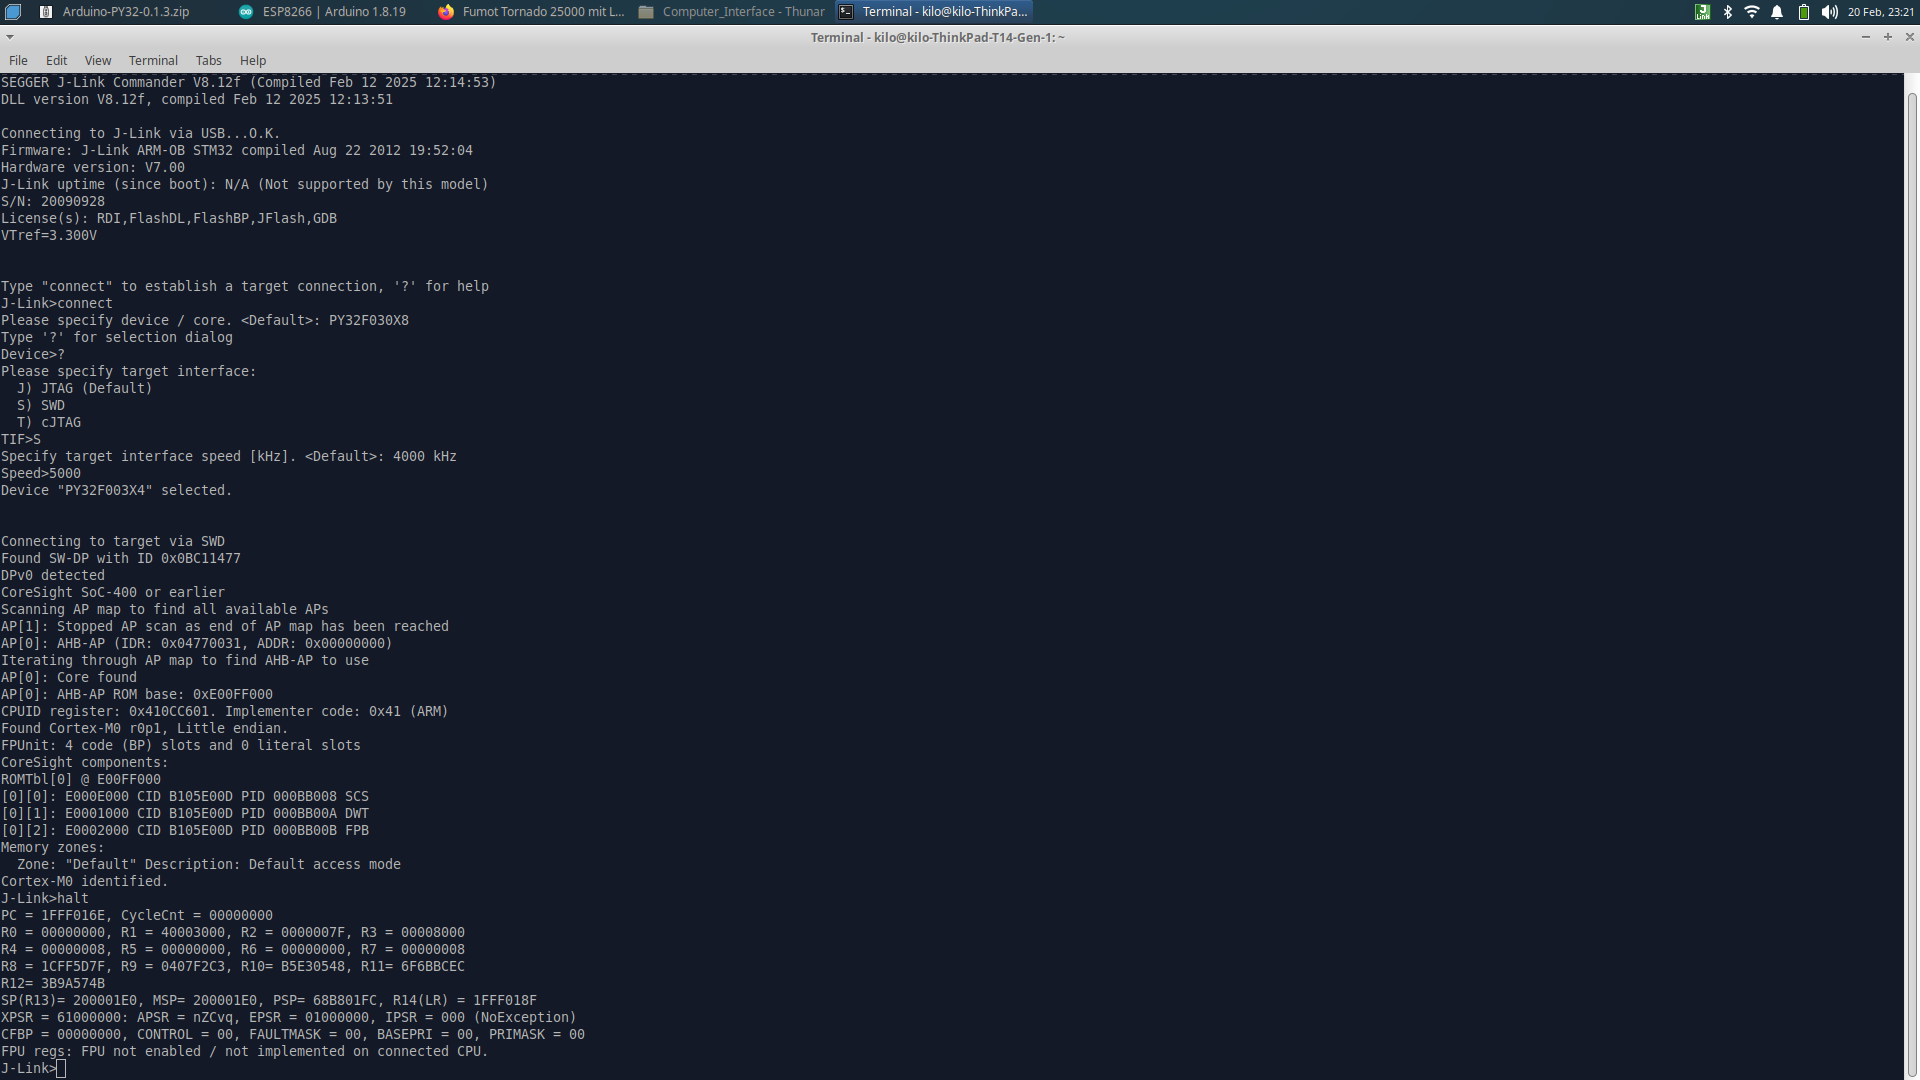1920x1080 pixels.
Task: Switch to Arduino-PY32-0.1.3.zip taskbar window
Action: (126, 12)
